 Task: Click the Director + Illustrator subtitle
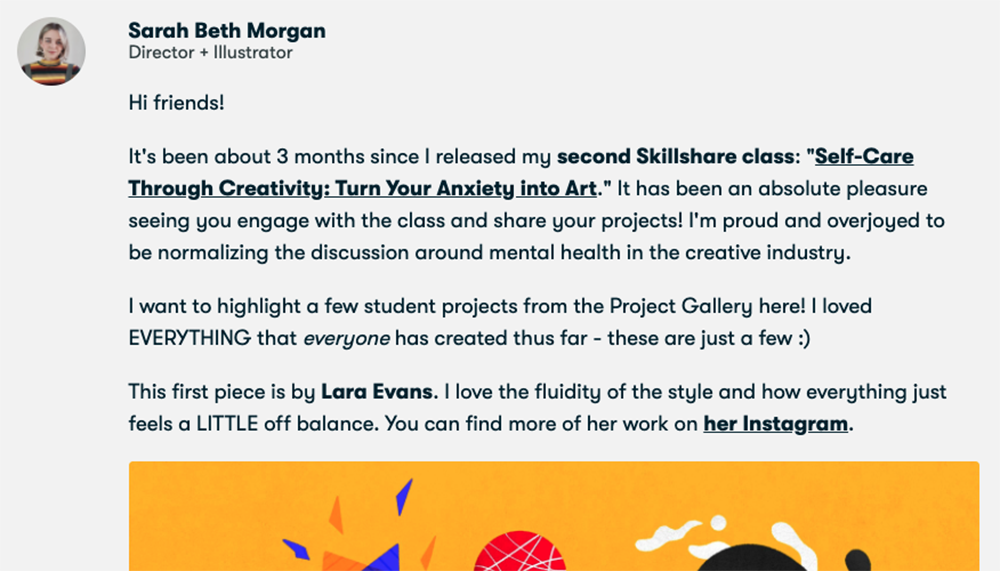click(x=210, y=53)
